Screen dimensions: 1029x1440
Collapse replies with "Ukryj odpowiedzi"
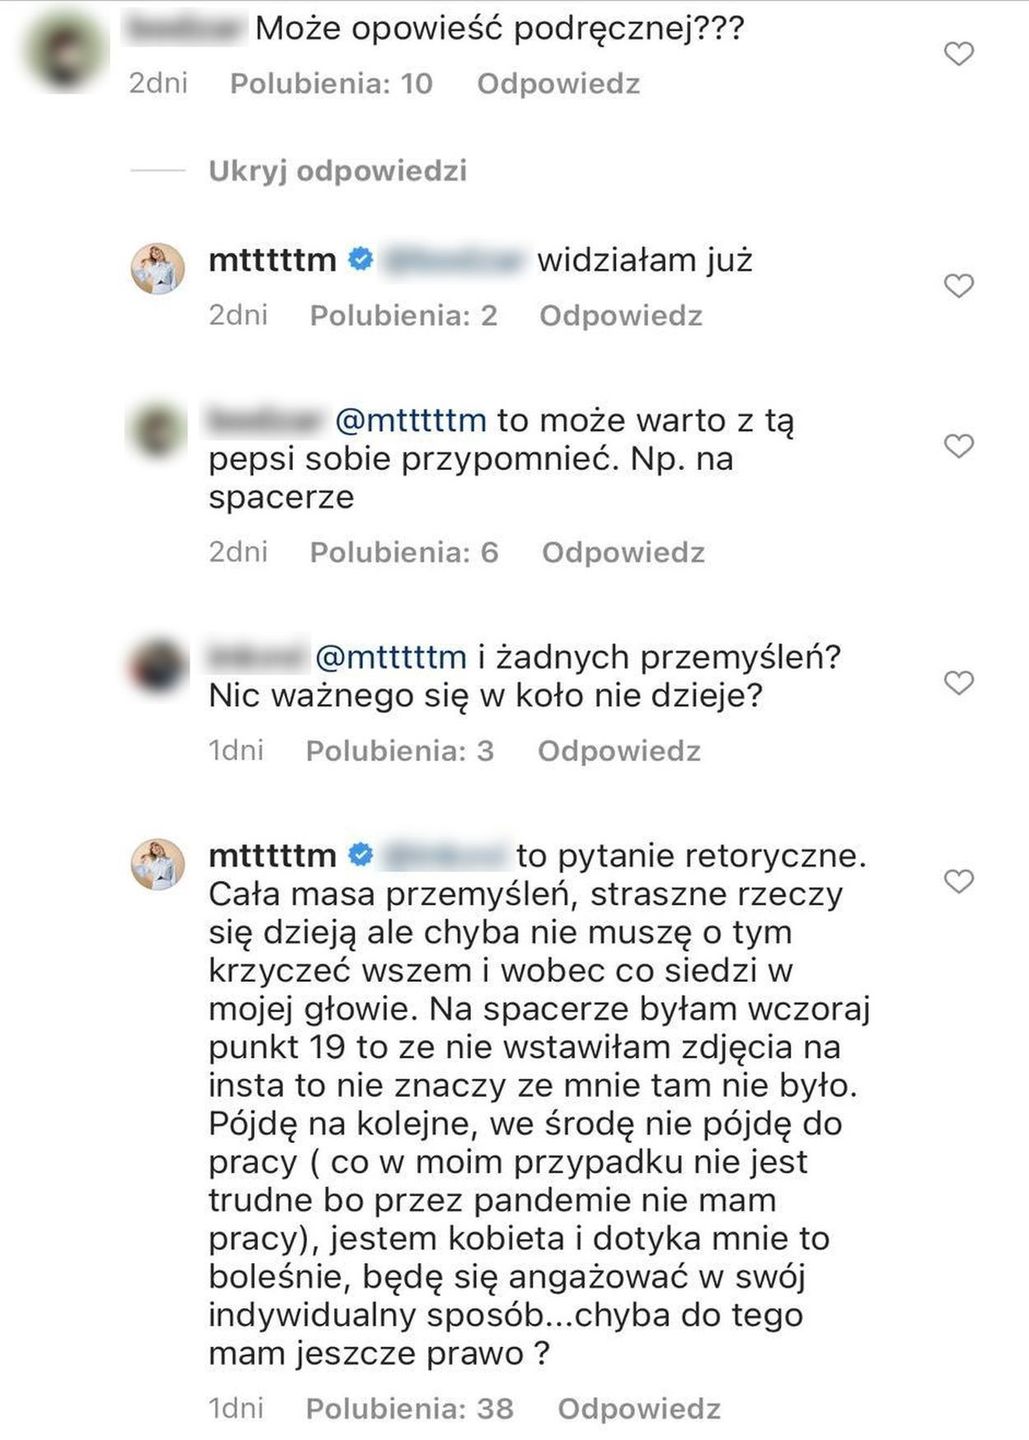(x=337, y=171)
